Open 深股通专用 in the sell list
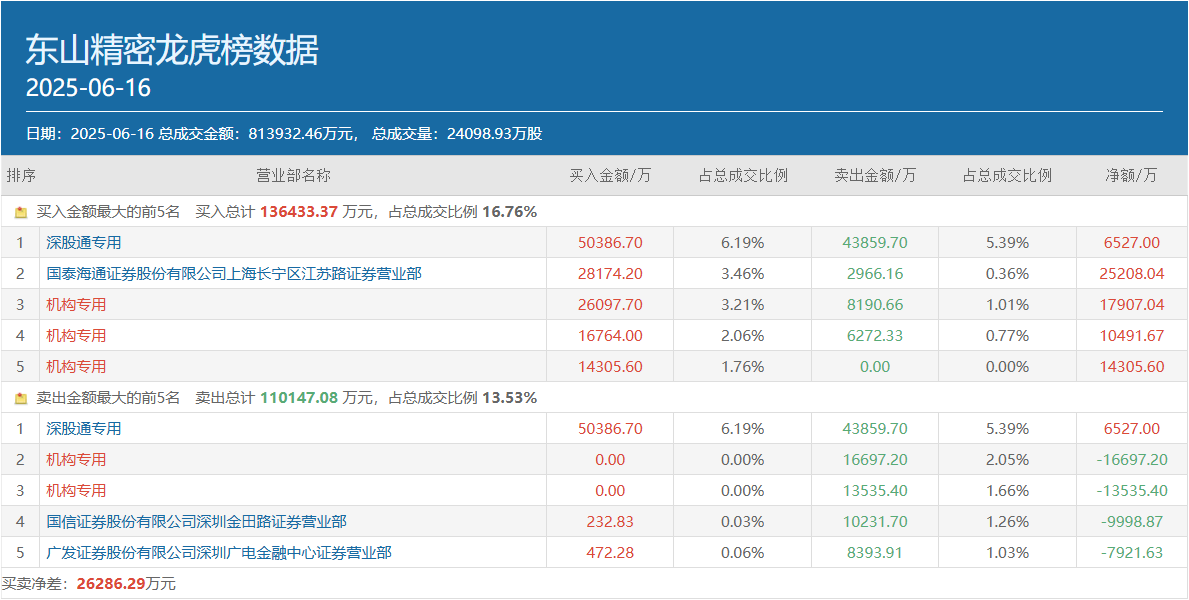Image resolution: width=1189 pixels, height=600 pixels. coord(82,428)
